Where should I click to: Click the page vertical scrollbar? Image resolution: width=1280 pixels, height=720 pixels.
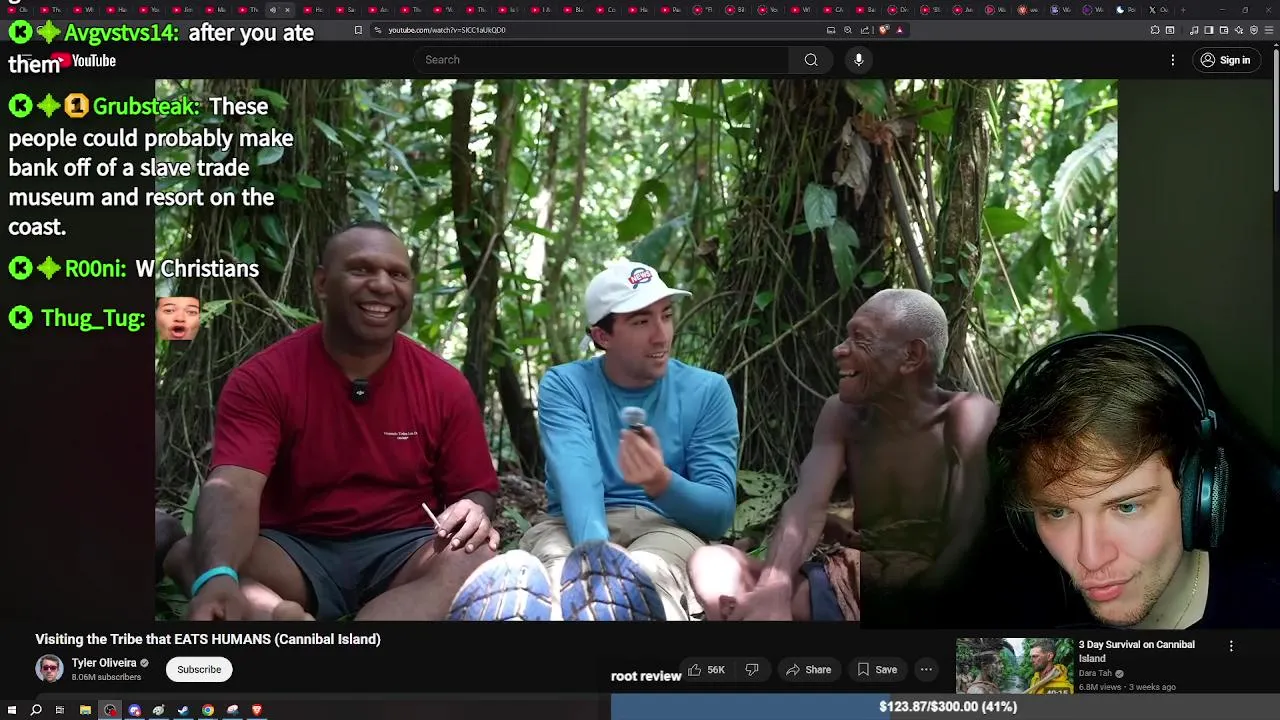(1275, 120)
